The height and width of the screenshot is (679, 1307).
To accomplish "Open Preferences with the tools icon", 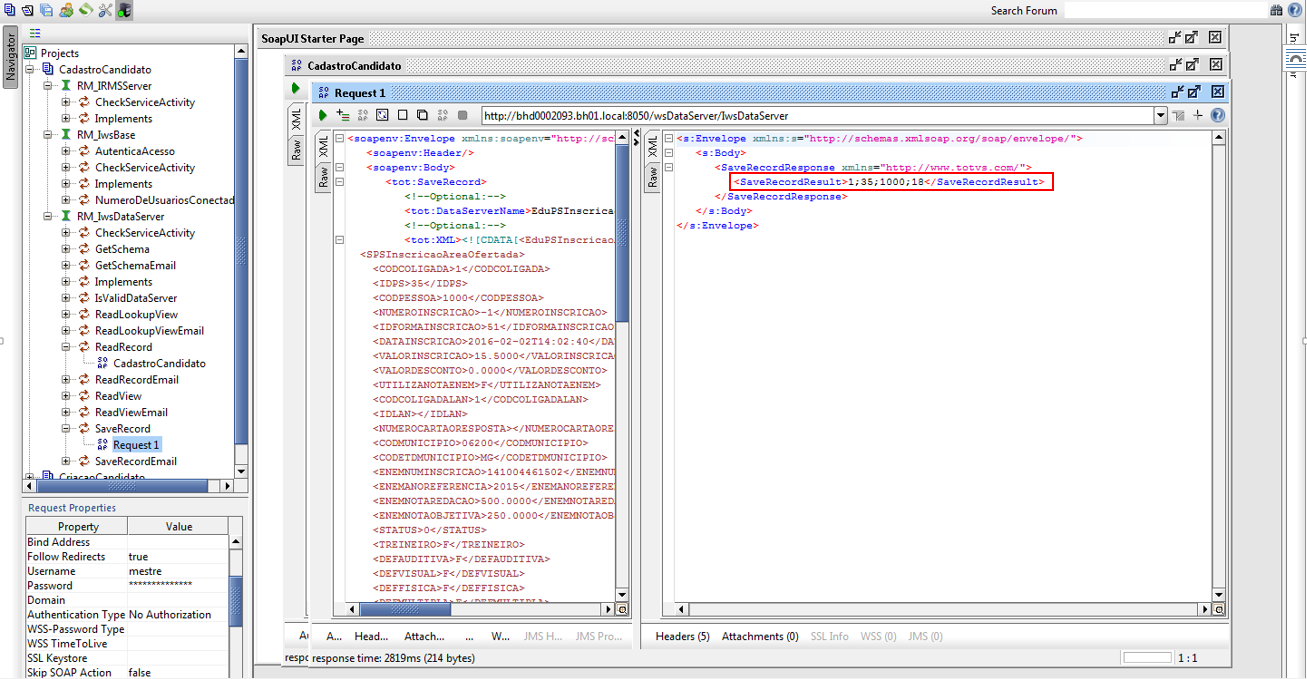I will coord(105,10).
